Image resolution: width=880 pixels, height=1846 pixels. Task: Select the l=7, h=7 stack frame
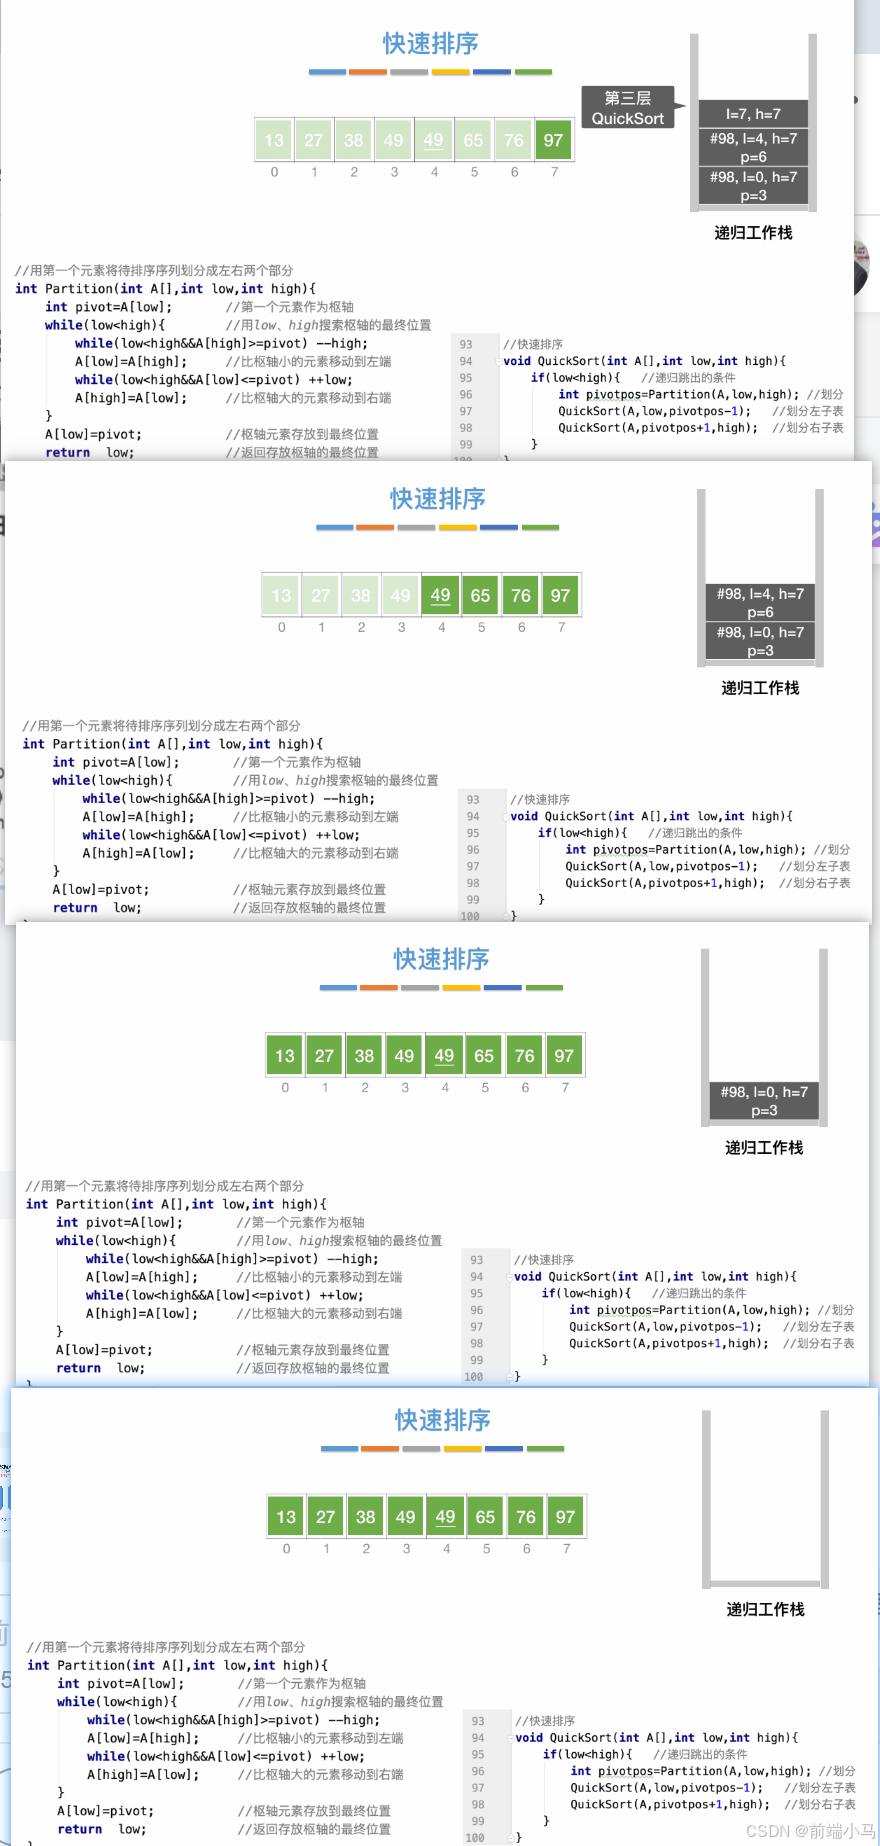coord(753,114)
